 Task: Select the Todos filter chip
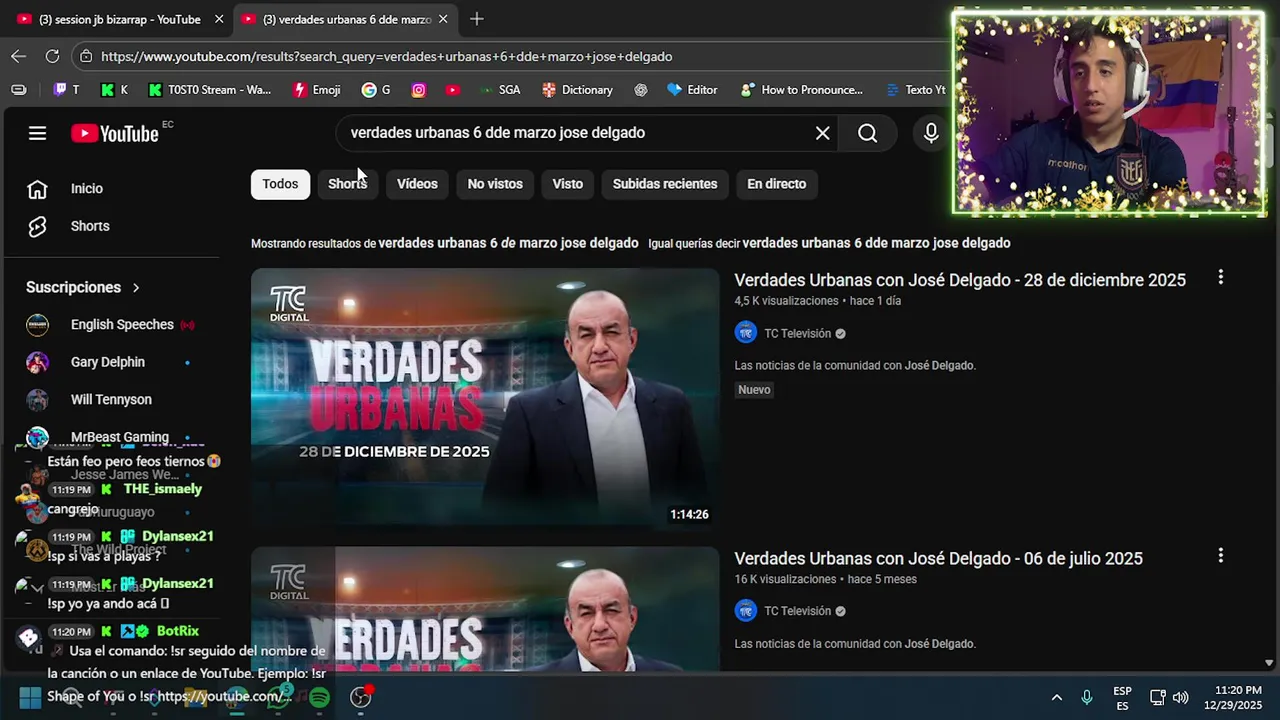pos(280,184)
